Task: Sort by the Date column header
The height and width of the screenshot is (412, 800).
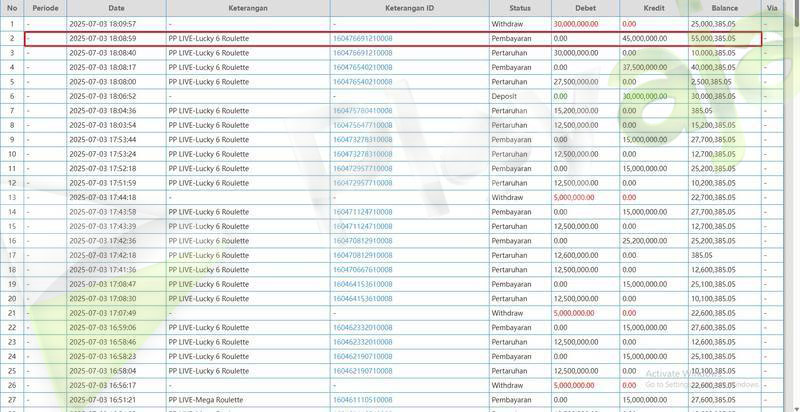Action: pos(116,8)
